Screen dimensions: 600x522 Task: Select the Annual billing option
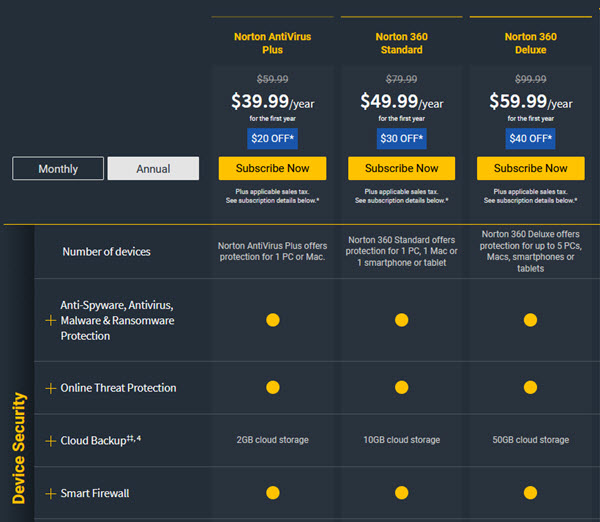click(x=153, y=168)
